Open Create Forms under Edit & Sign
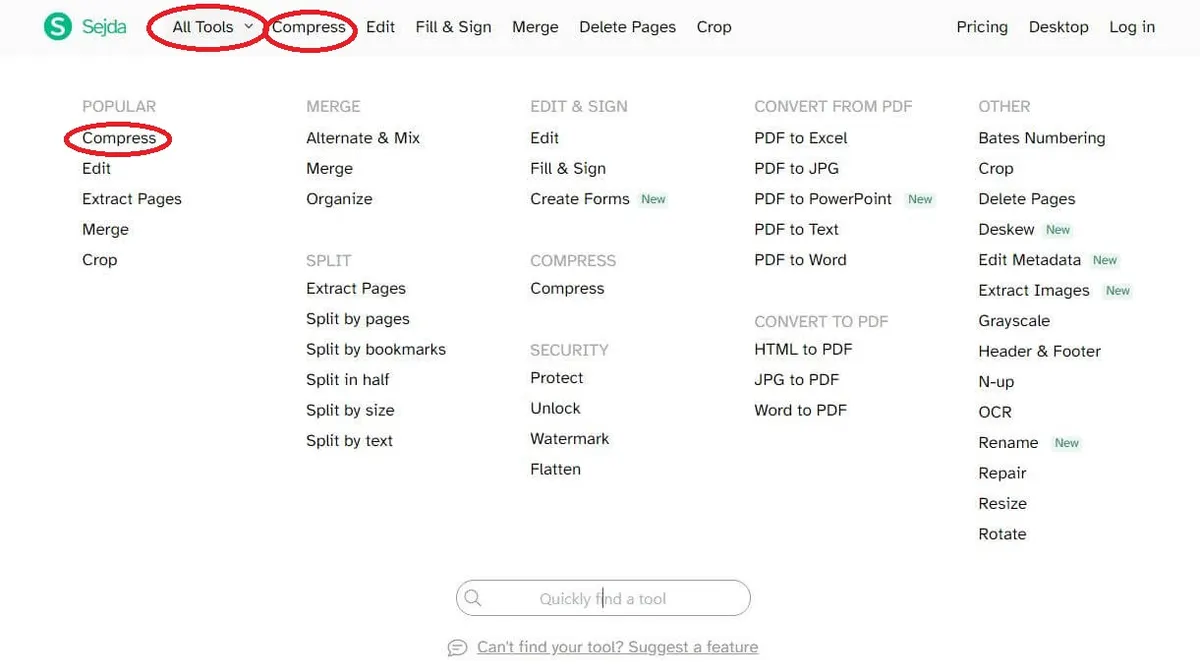The image size is (1200, 664). [x=580, y=199]
